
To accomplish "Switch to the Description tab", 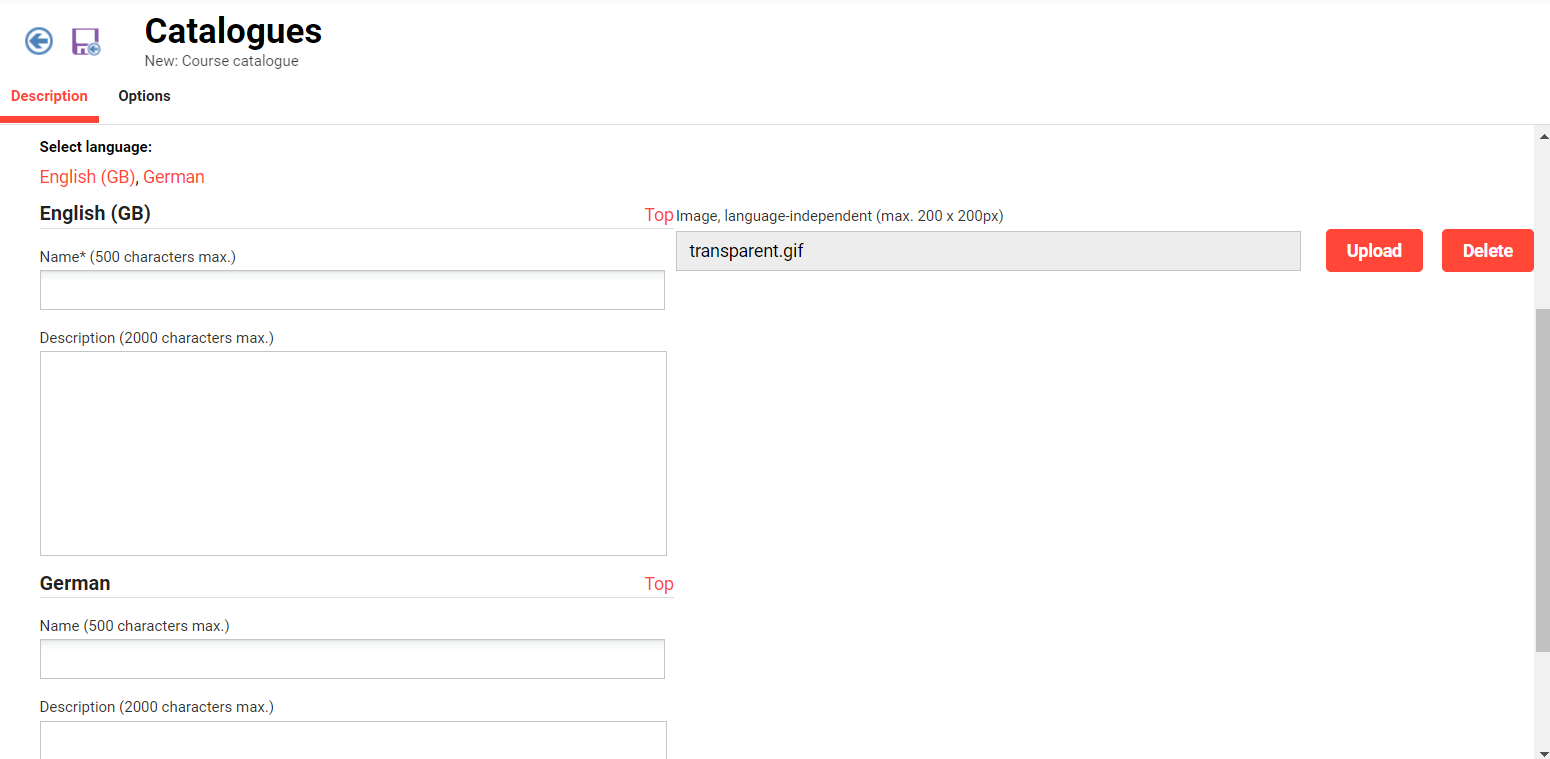I will click(49, 96).
